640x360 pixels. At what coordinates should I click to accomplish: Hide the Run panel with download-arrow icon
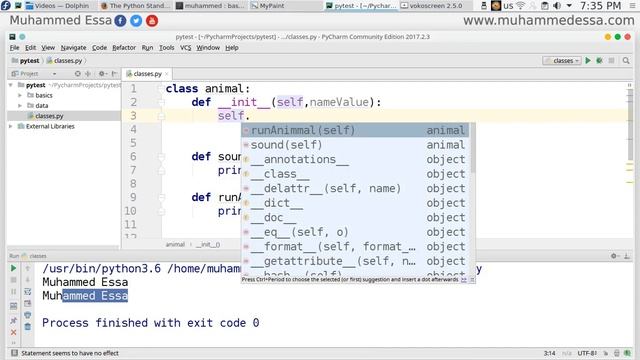point(627,256)
